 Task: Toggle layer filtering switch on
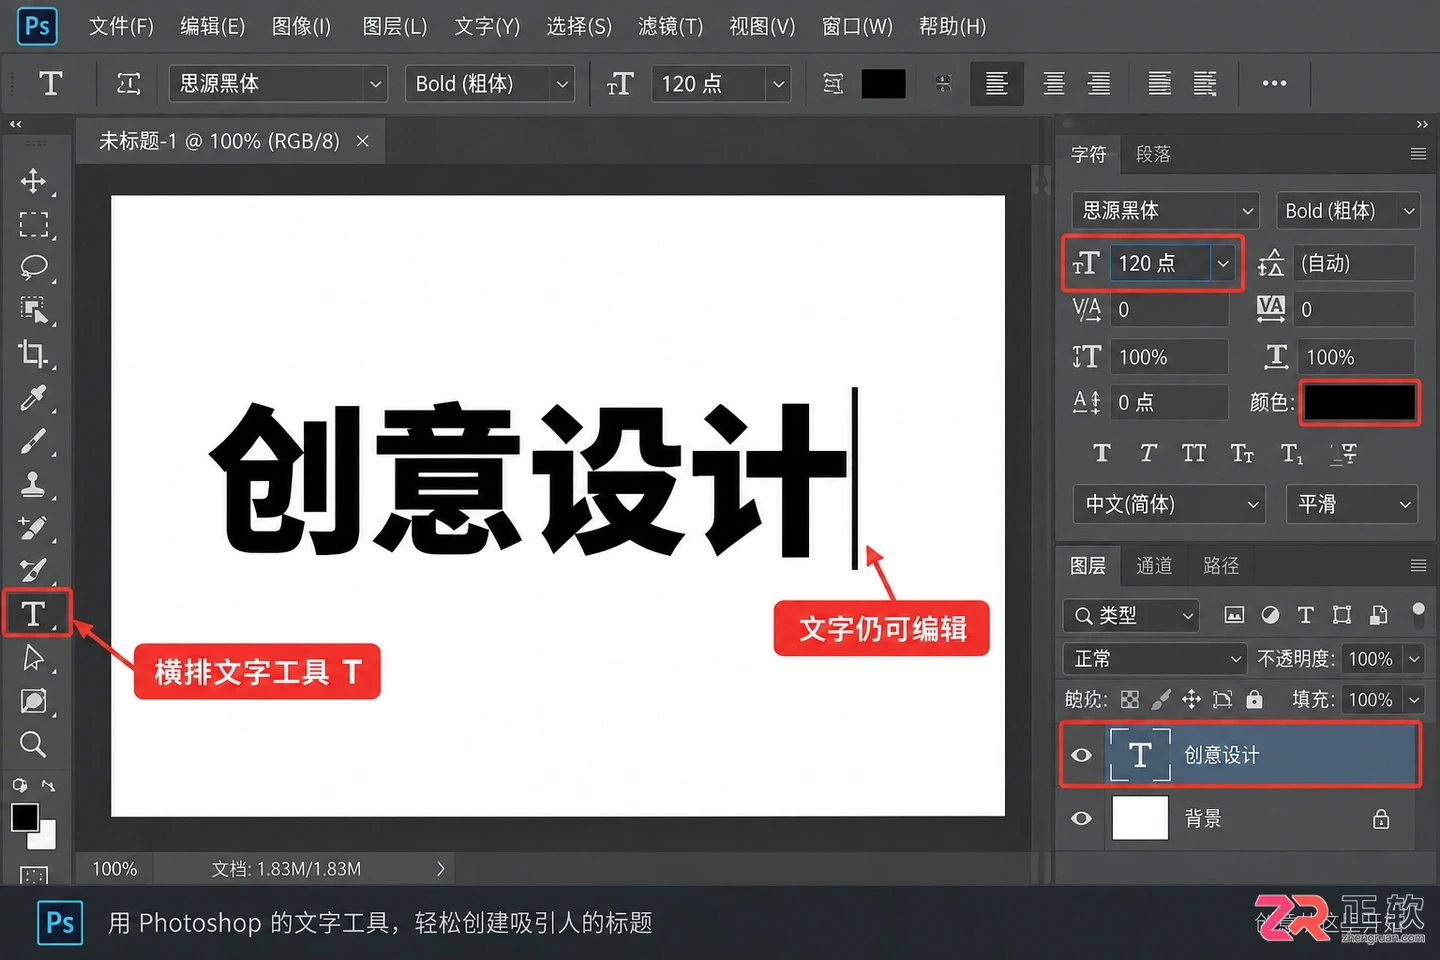click(x=1418, y=613)
